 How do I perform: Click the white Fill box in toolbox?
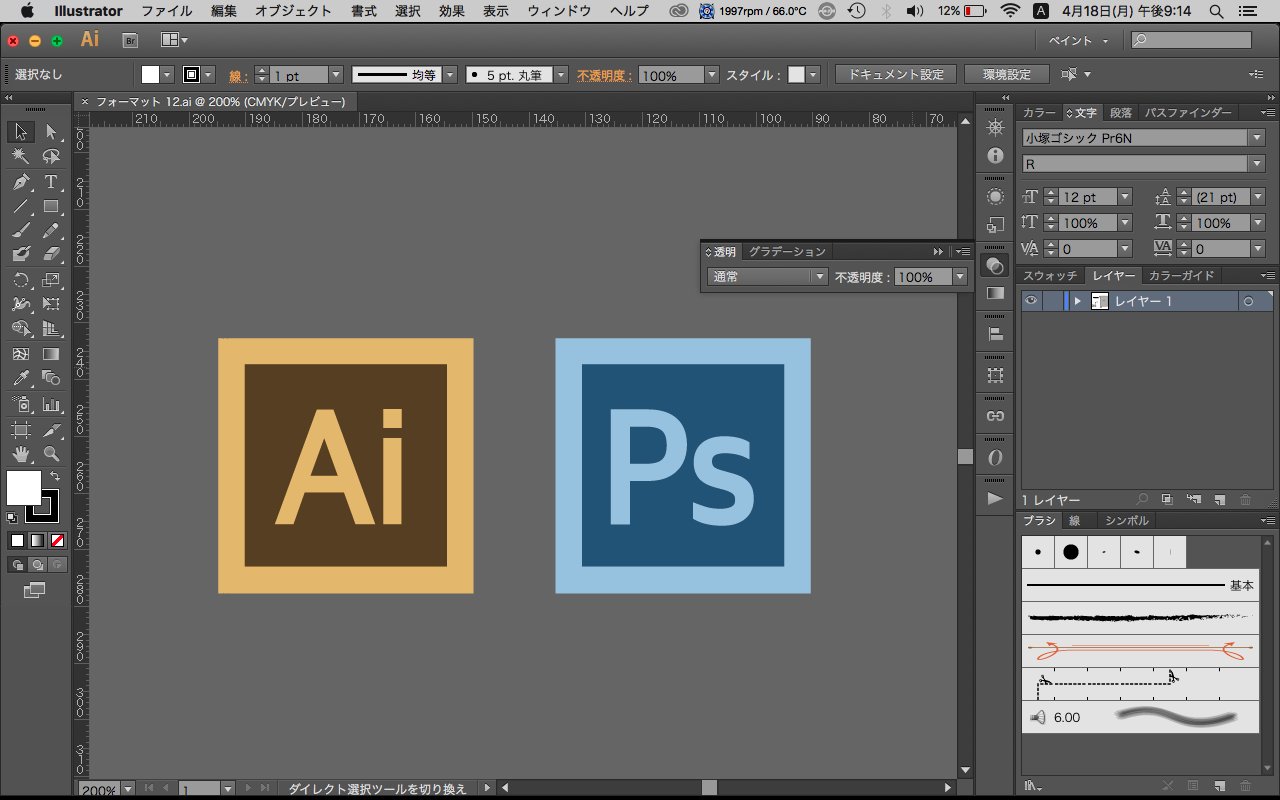click(23, 487)
